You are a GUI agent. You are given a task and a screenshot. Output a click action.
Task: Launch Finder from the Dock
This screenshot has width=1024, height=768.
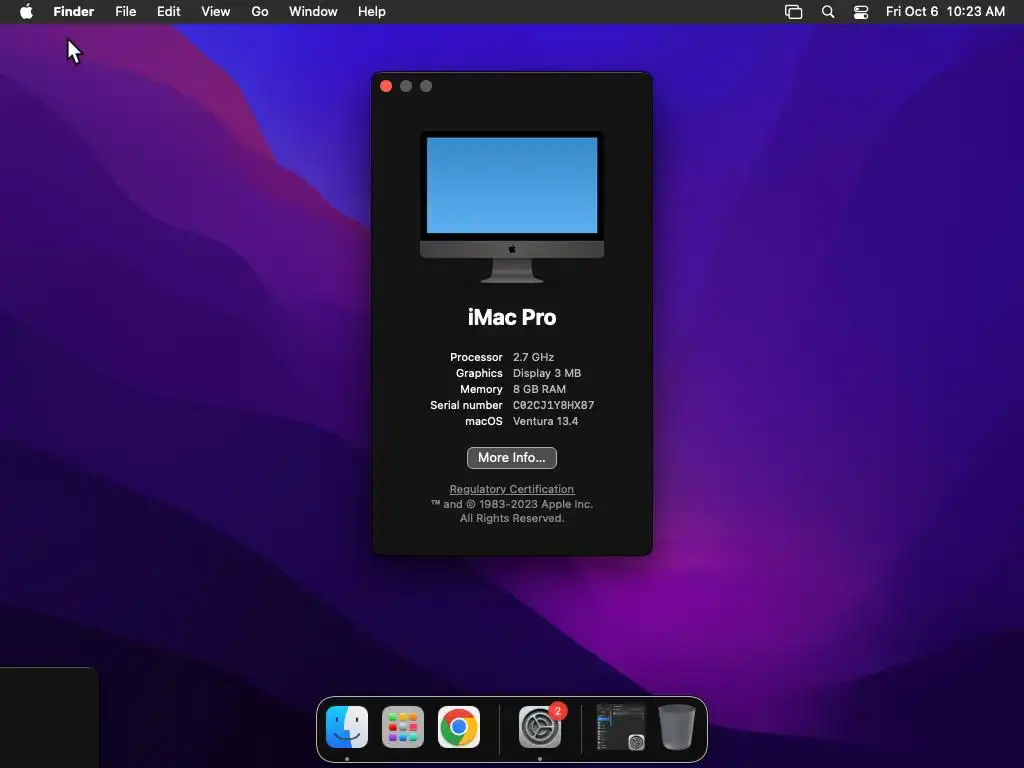347,727
